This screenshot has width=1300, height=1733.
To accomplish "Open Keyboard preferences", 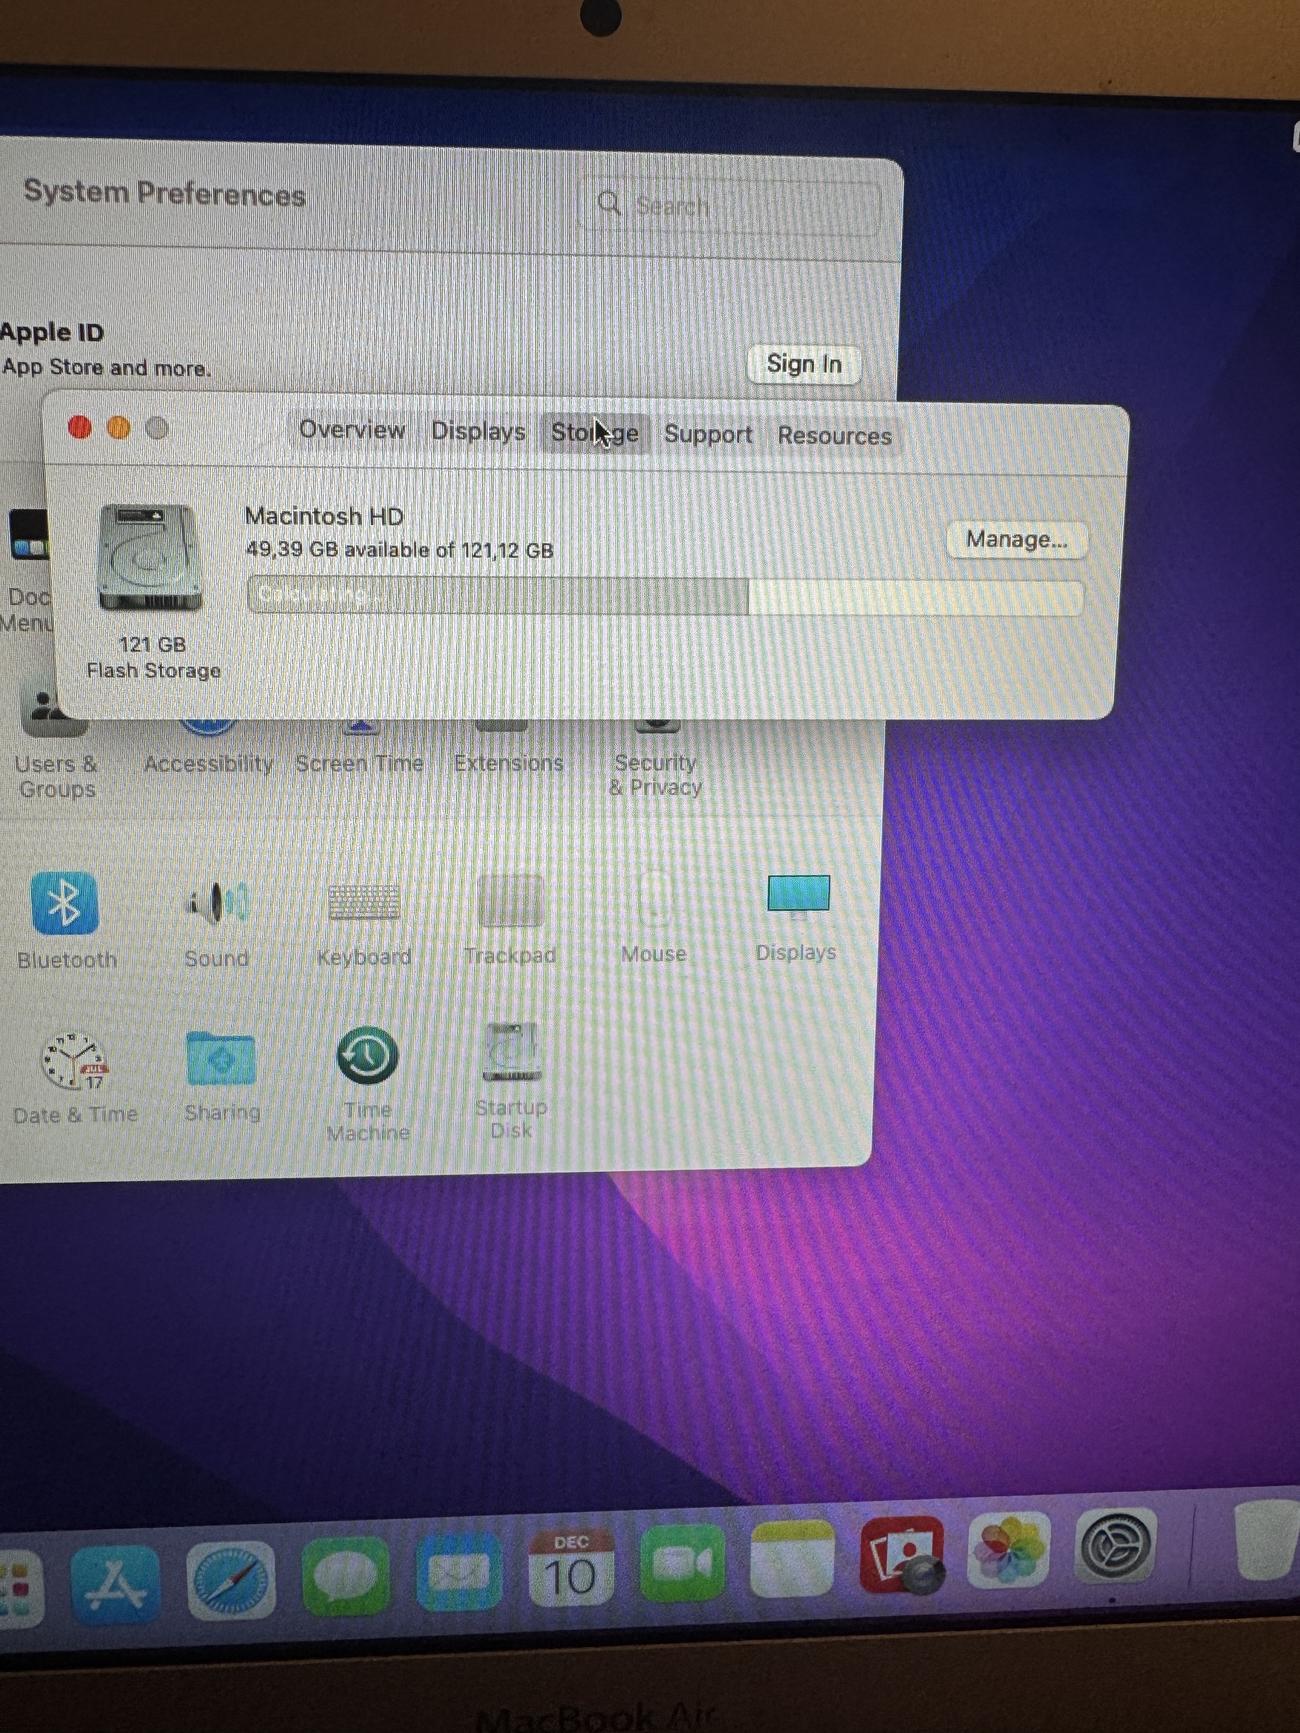I will 364,904.
